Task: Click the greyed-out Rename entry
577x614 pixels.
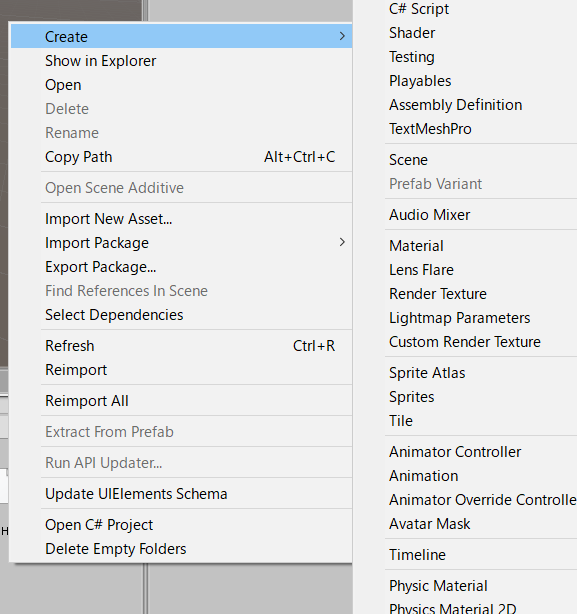Action: click(x=181, y=133)
